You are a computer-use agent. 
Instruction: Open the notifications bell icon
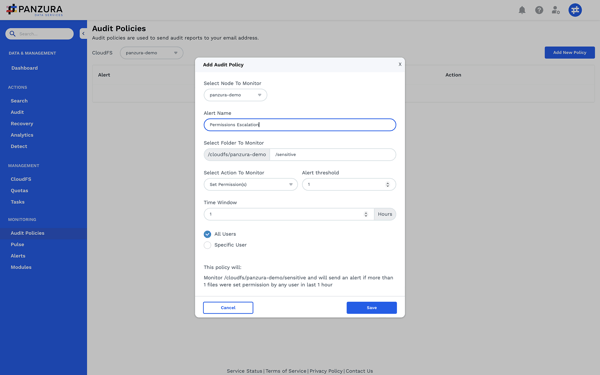pyautogui.click(x=522, y=10)
